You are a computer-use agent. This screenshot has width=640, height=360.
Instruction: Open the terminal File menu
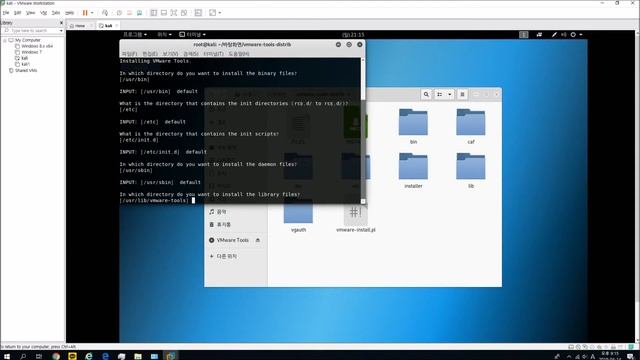coord(129,54)
